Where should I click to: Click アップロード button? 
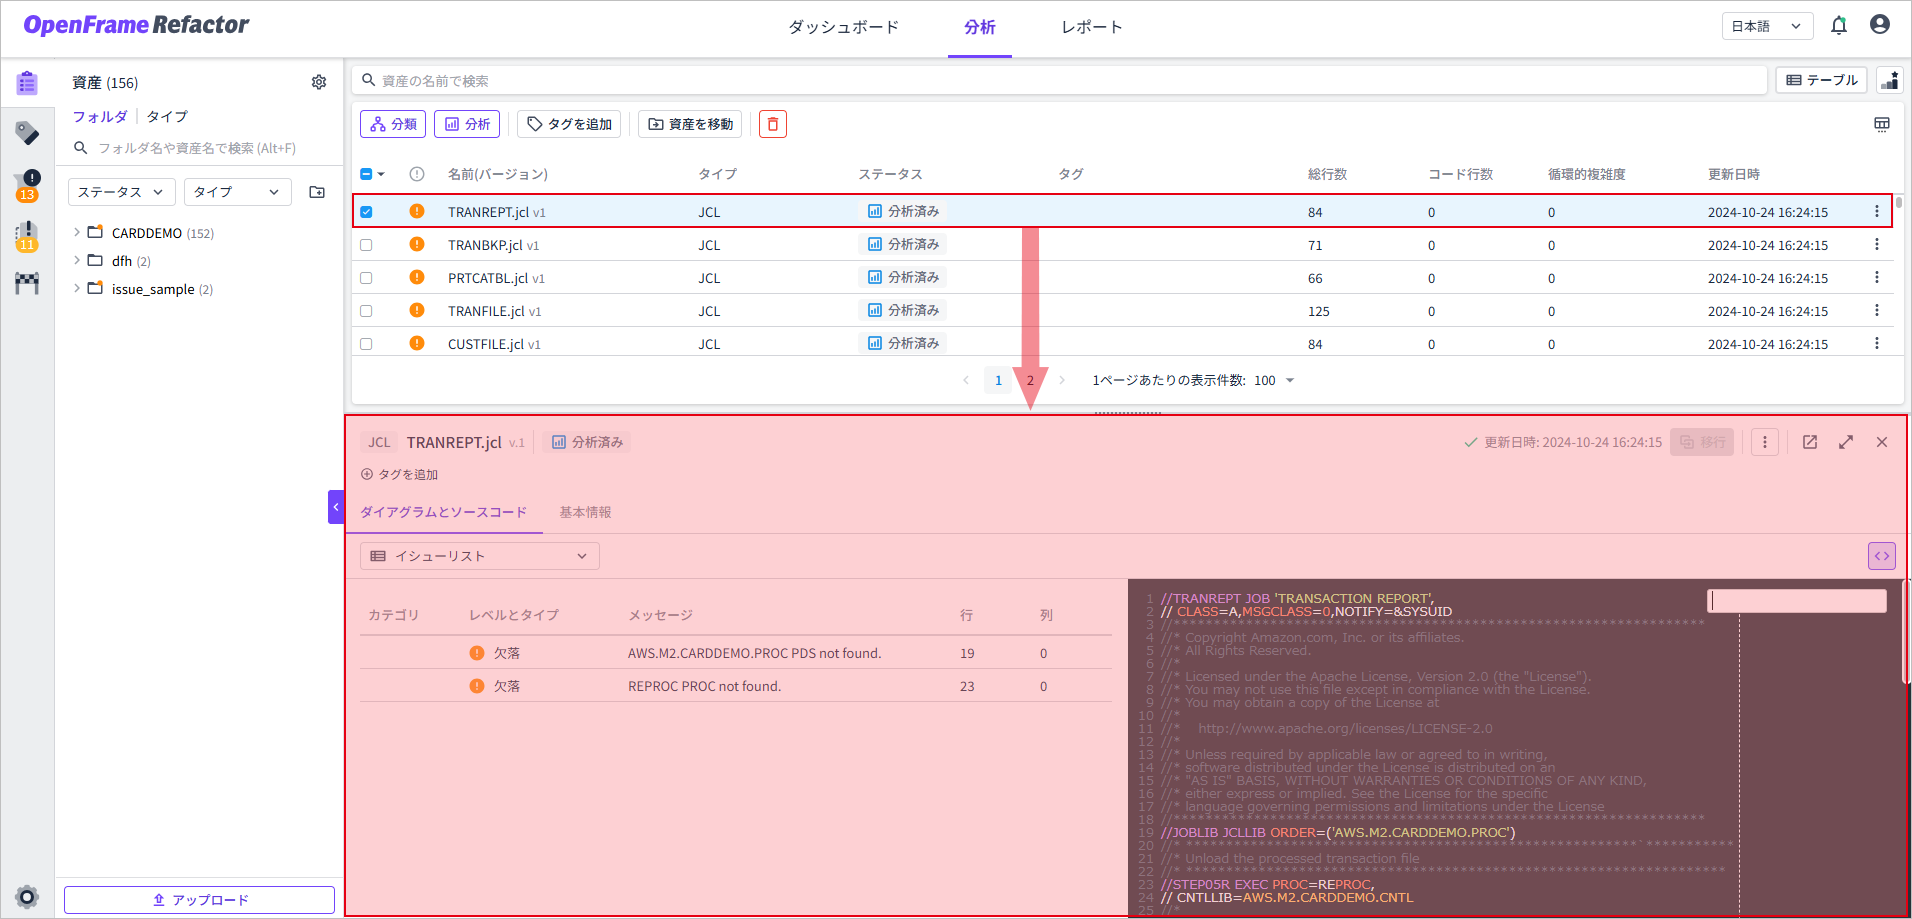click(200, 900)
